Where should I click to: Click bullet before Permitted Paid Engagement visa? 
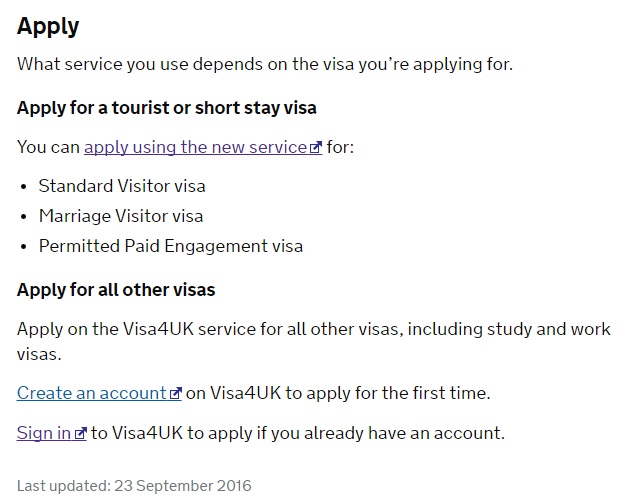(x=24, y=247)
